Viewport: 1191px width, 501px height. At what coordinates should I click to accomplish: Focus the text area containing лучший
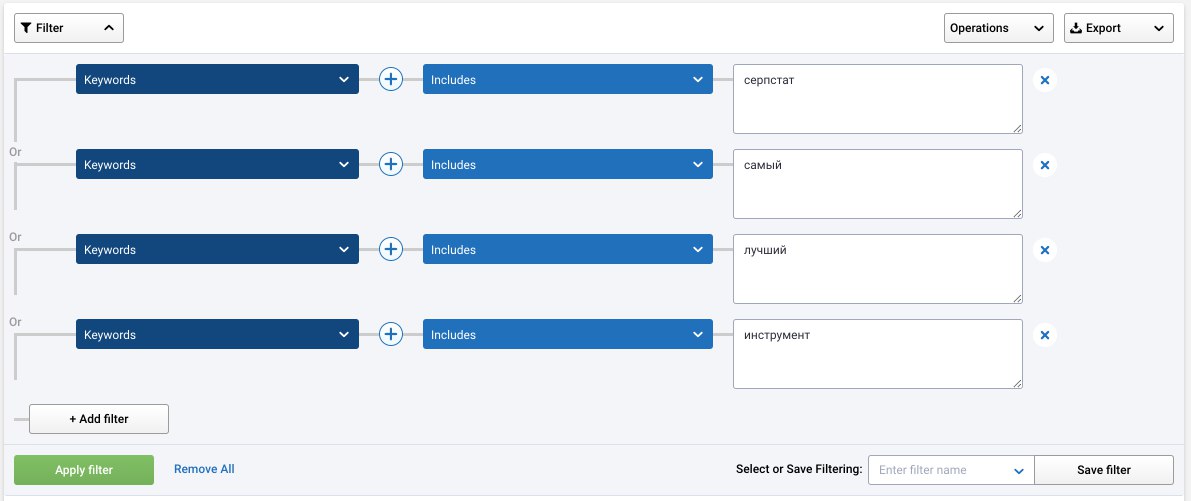tap(877, 269)
